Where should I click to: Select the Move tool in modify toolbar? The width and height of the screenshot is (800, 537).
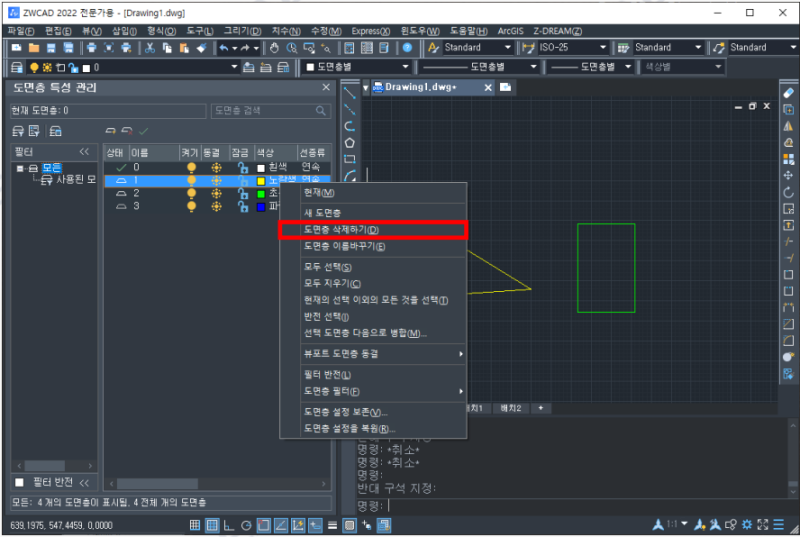click(x=788, y=175)
